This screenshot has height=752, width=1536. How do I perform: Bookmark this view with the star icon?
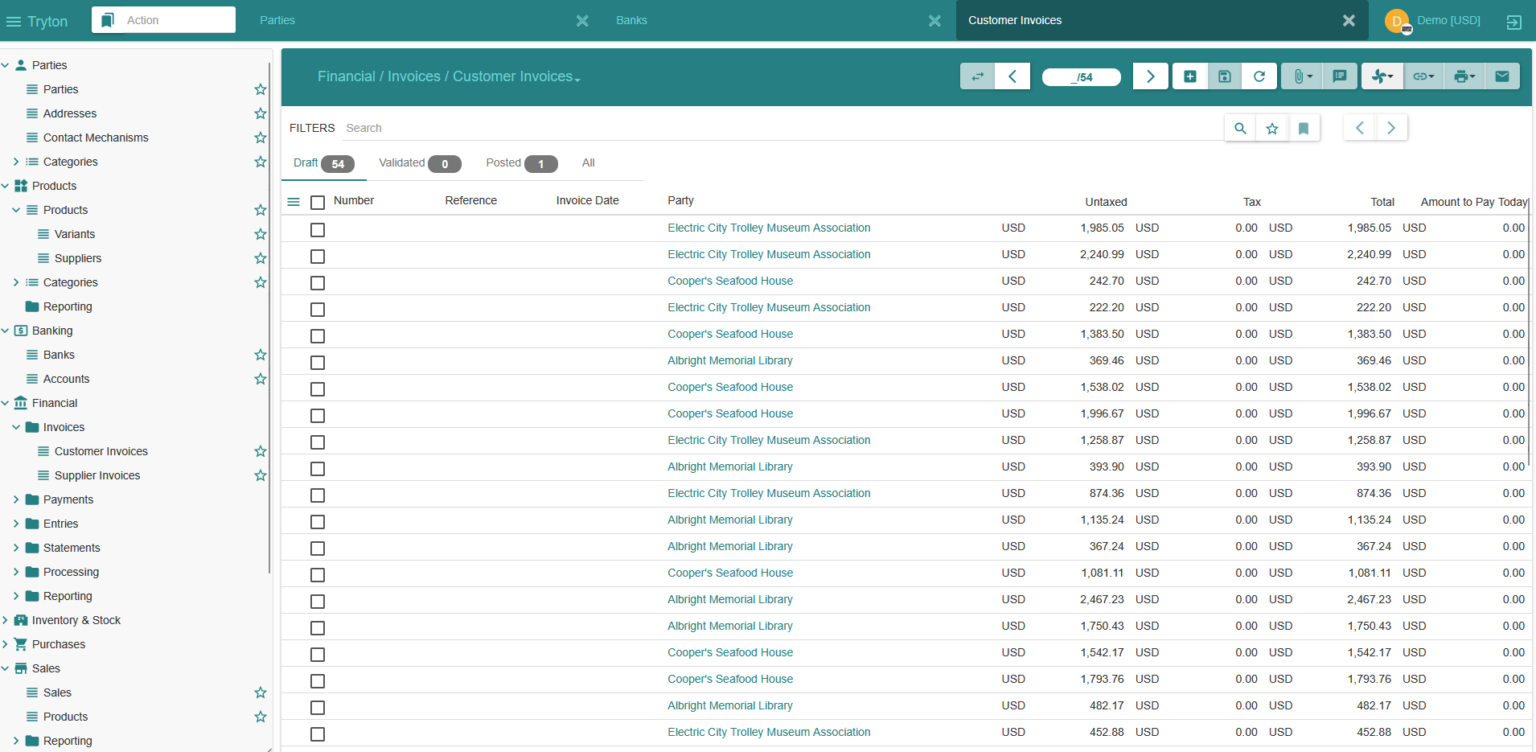pos(1272,128)
